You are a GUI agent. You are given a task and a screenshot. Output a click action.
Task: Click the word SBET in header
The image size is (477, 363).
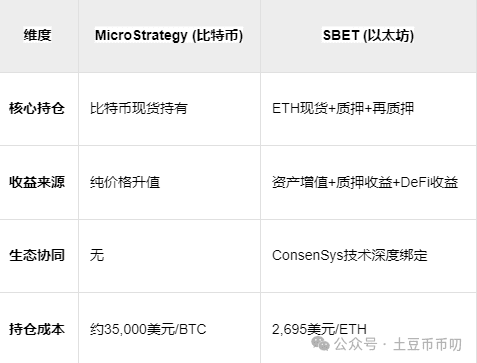[x=341, y=35]
